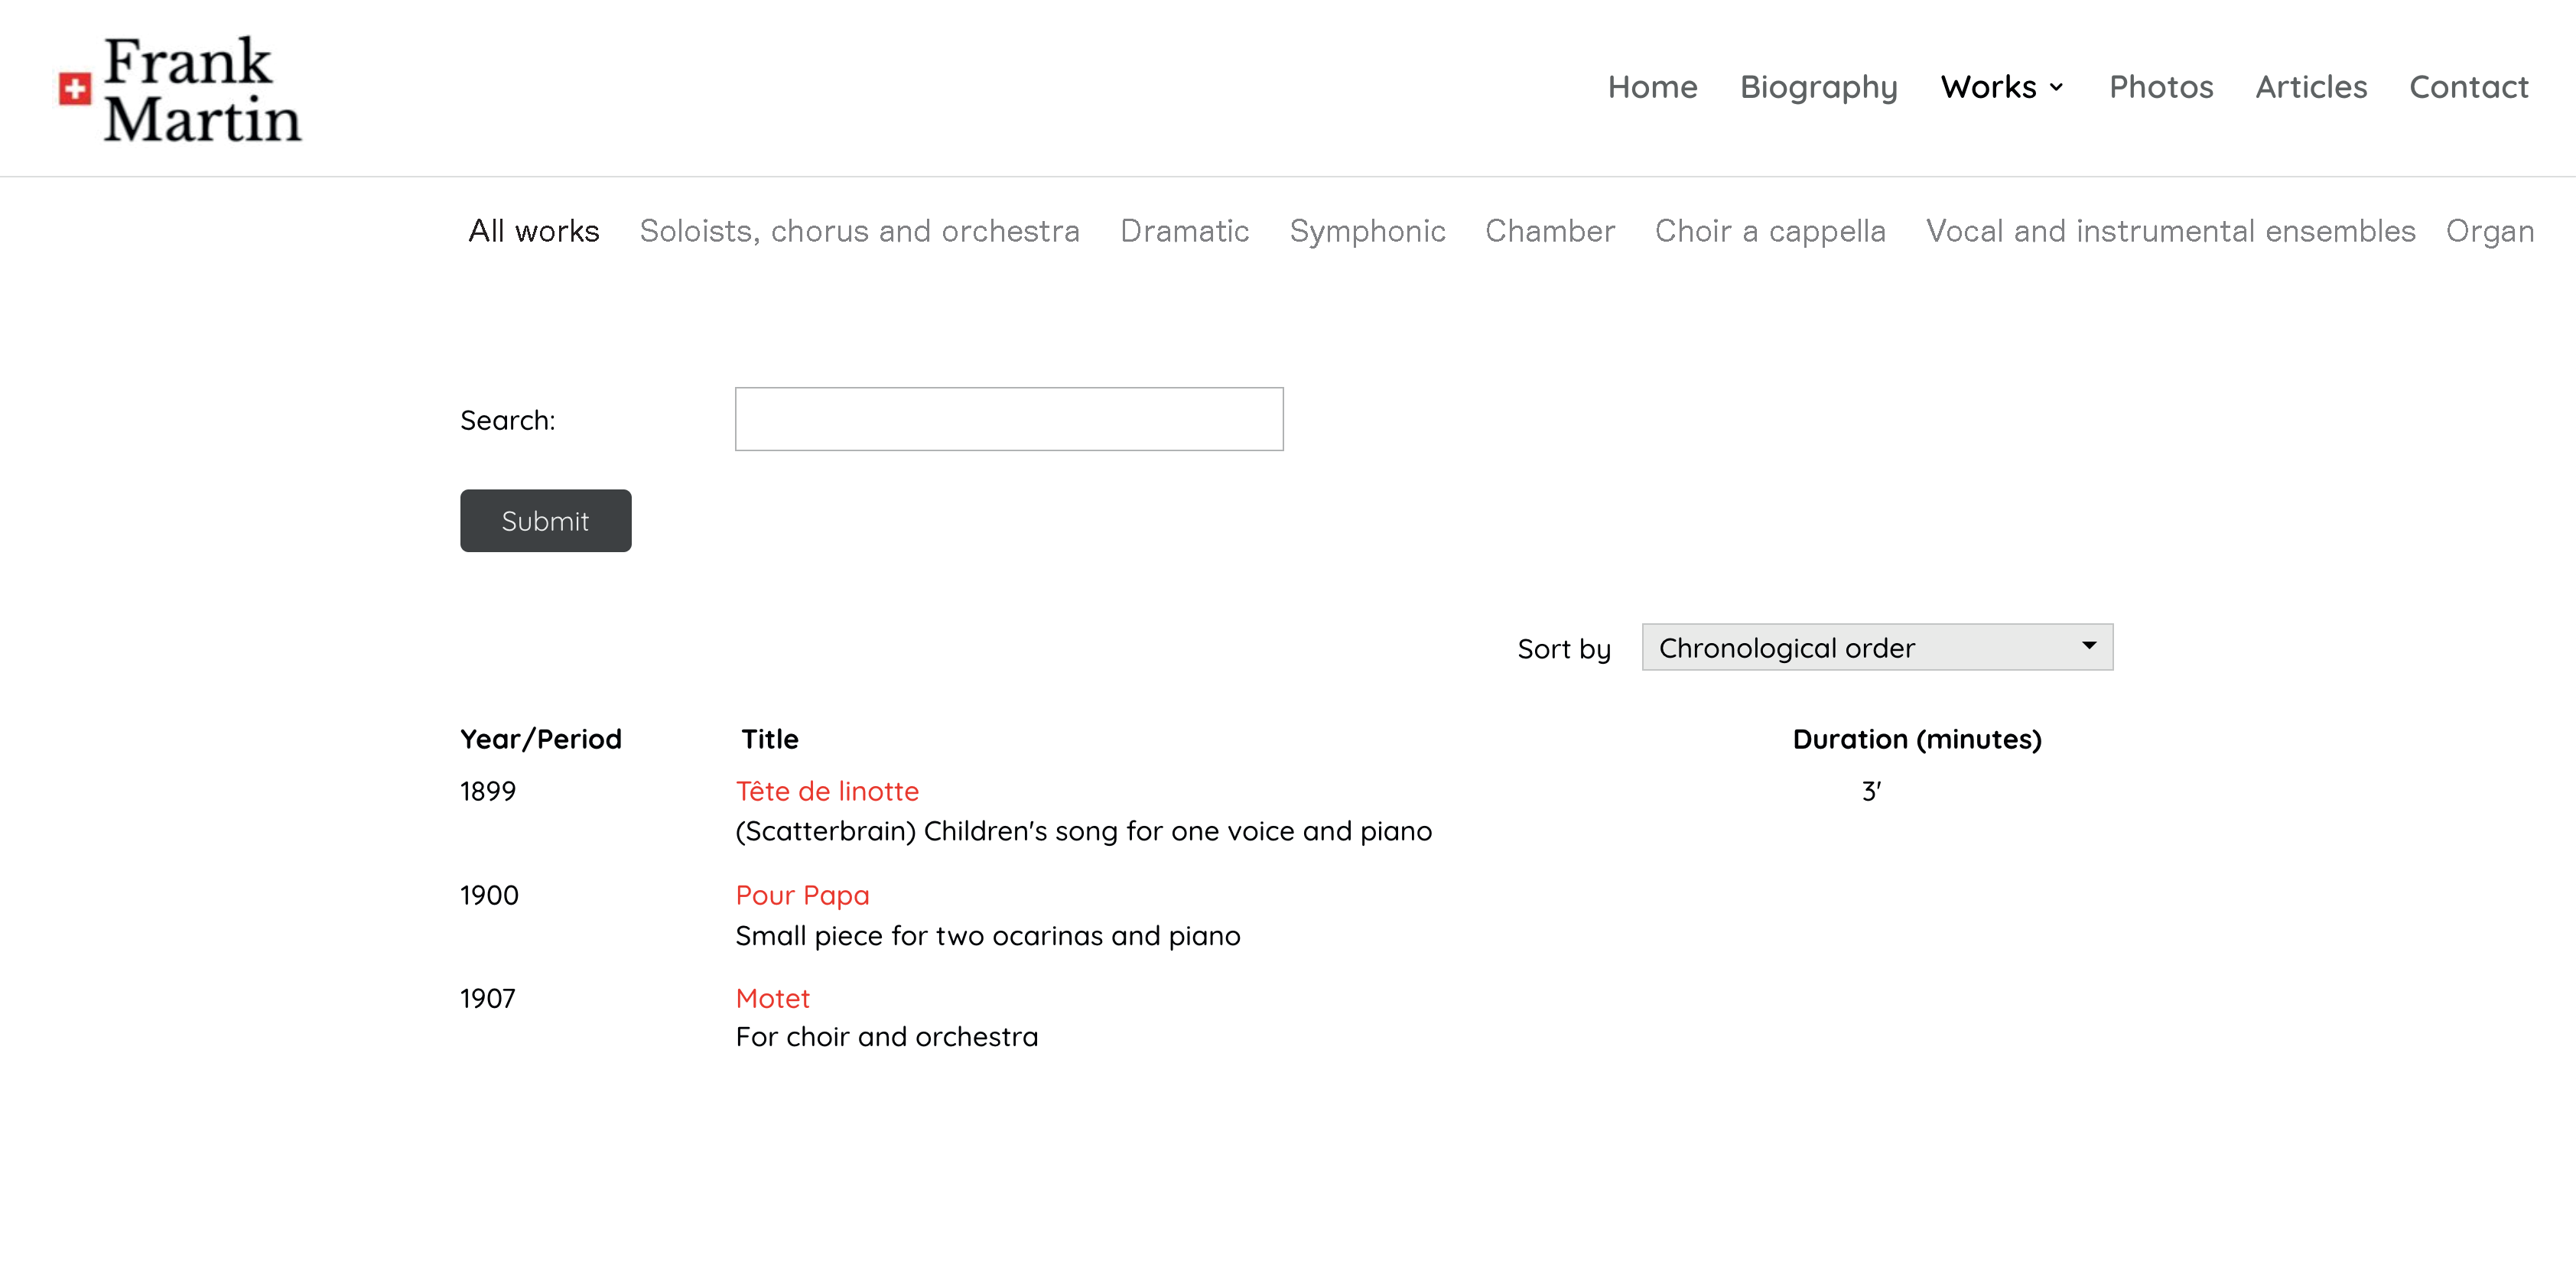This screenshot has width=2576, height=1284.
Task: Click the 3' duration value
Action: (1871, 791)
